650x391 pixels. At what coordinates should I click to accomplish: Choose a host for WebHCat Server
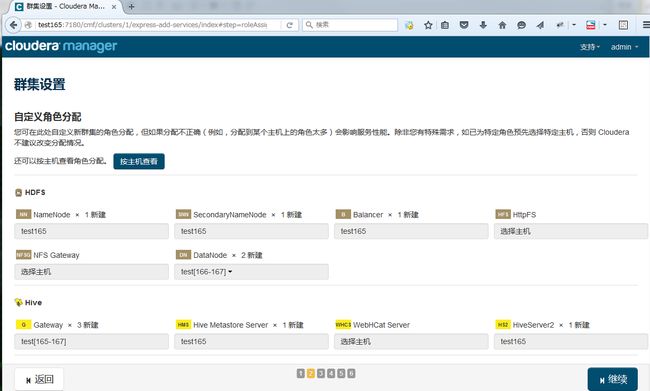(x=411, y=341)
